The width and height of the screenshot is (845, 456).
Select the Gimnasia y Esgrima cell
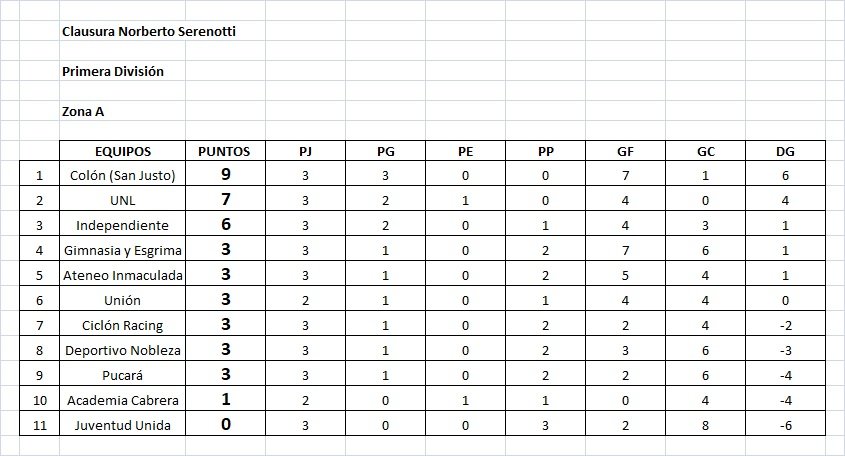click(x=122, y=250)
